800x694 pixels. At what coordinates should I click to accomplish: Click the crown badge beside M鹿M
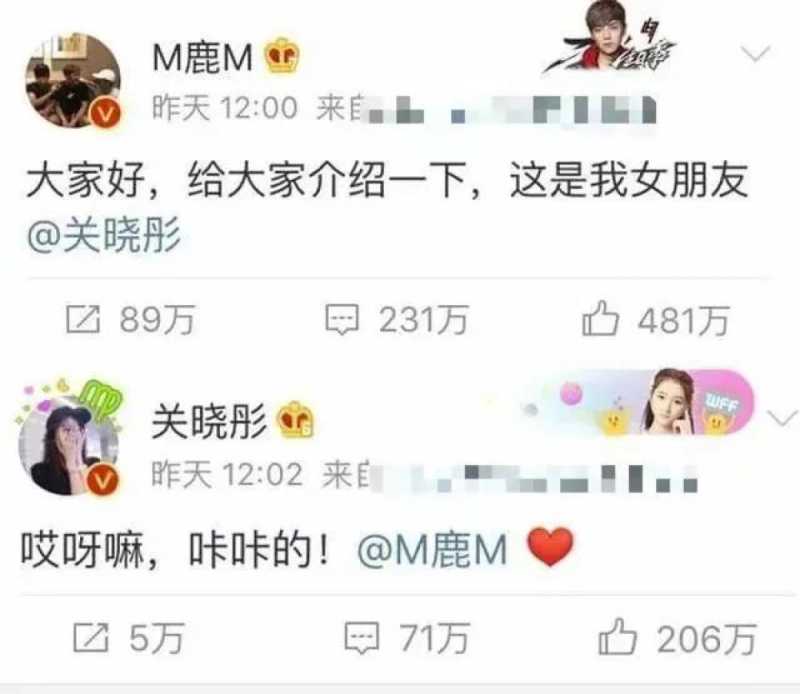coord(282,55)
